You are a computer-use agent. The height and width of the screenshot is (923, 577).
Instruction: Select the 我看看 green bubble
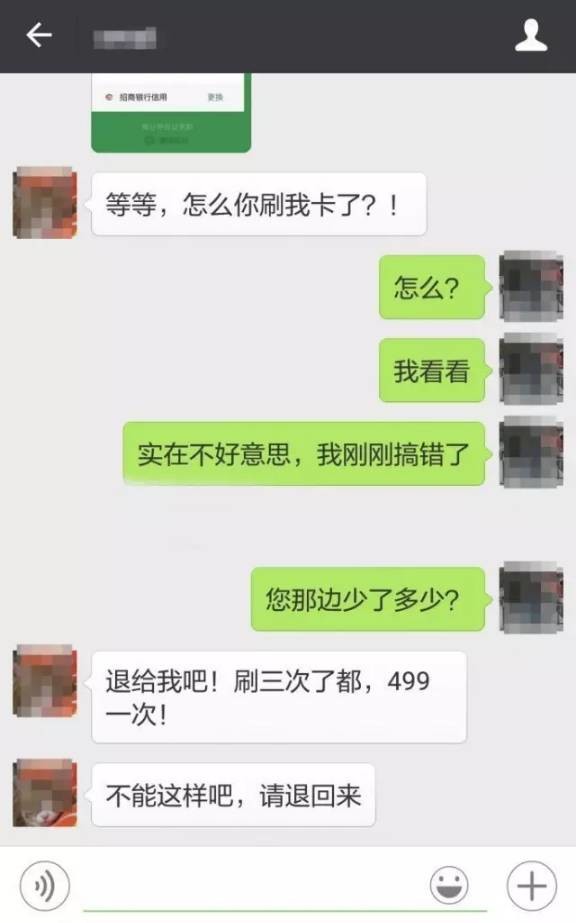pos(432,370)
